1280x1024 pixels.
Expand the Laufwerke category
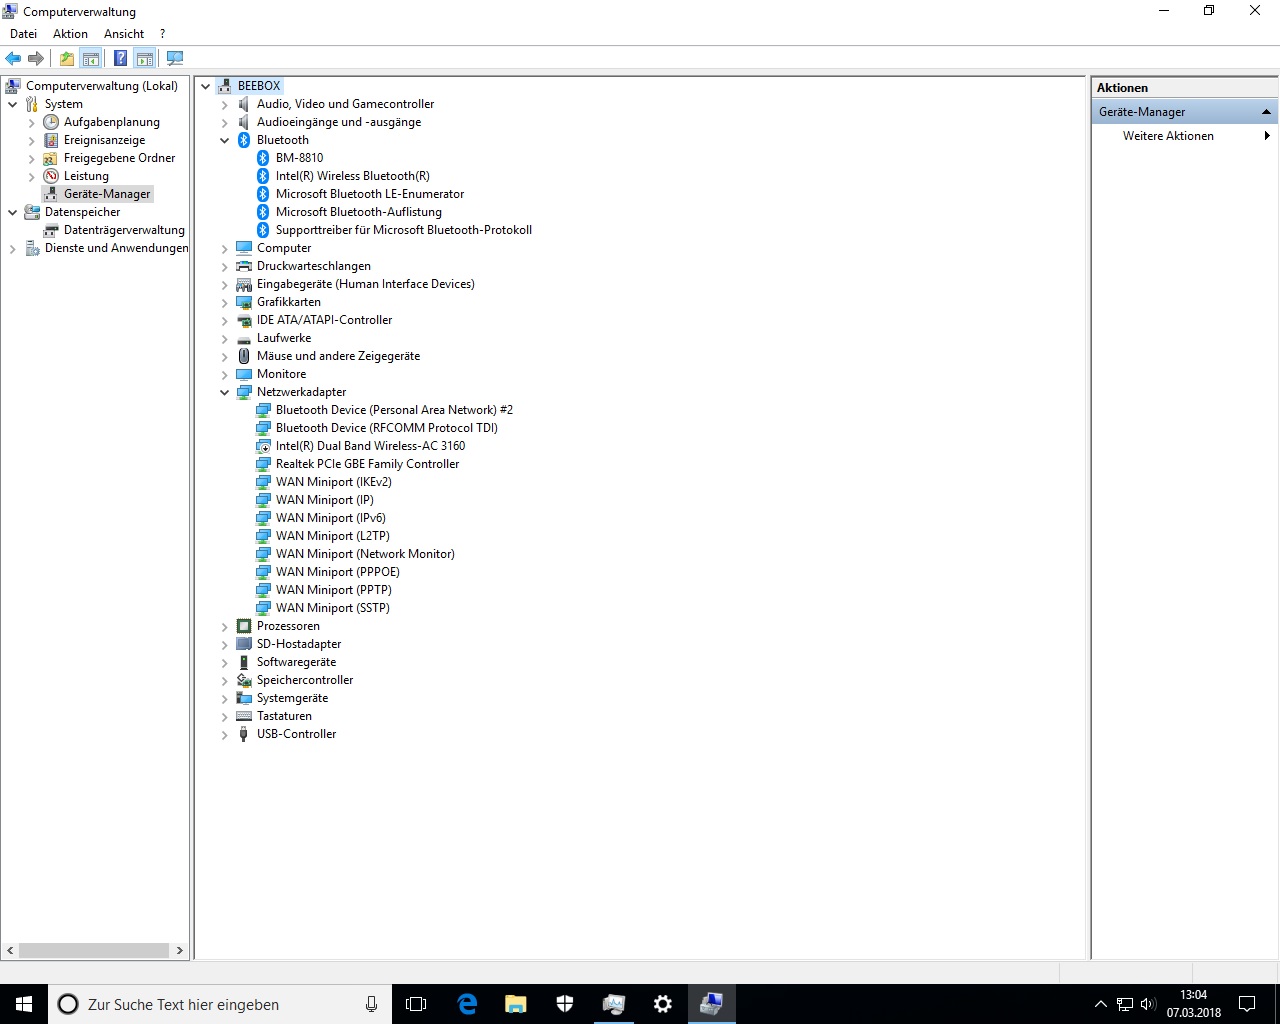225,338
